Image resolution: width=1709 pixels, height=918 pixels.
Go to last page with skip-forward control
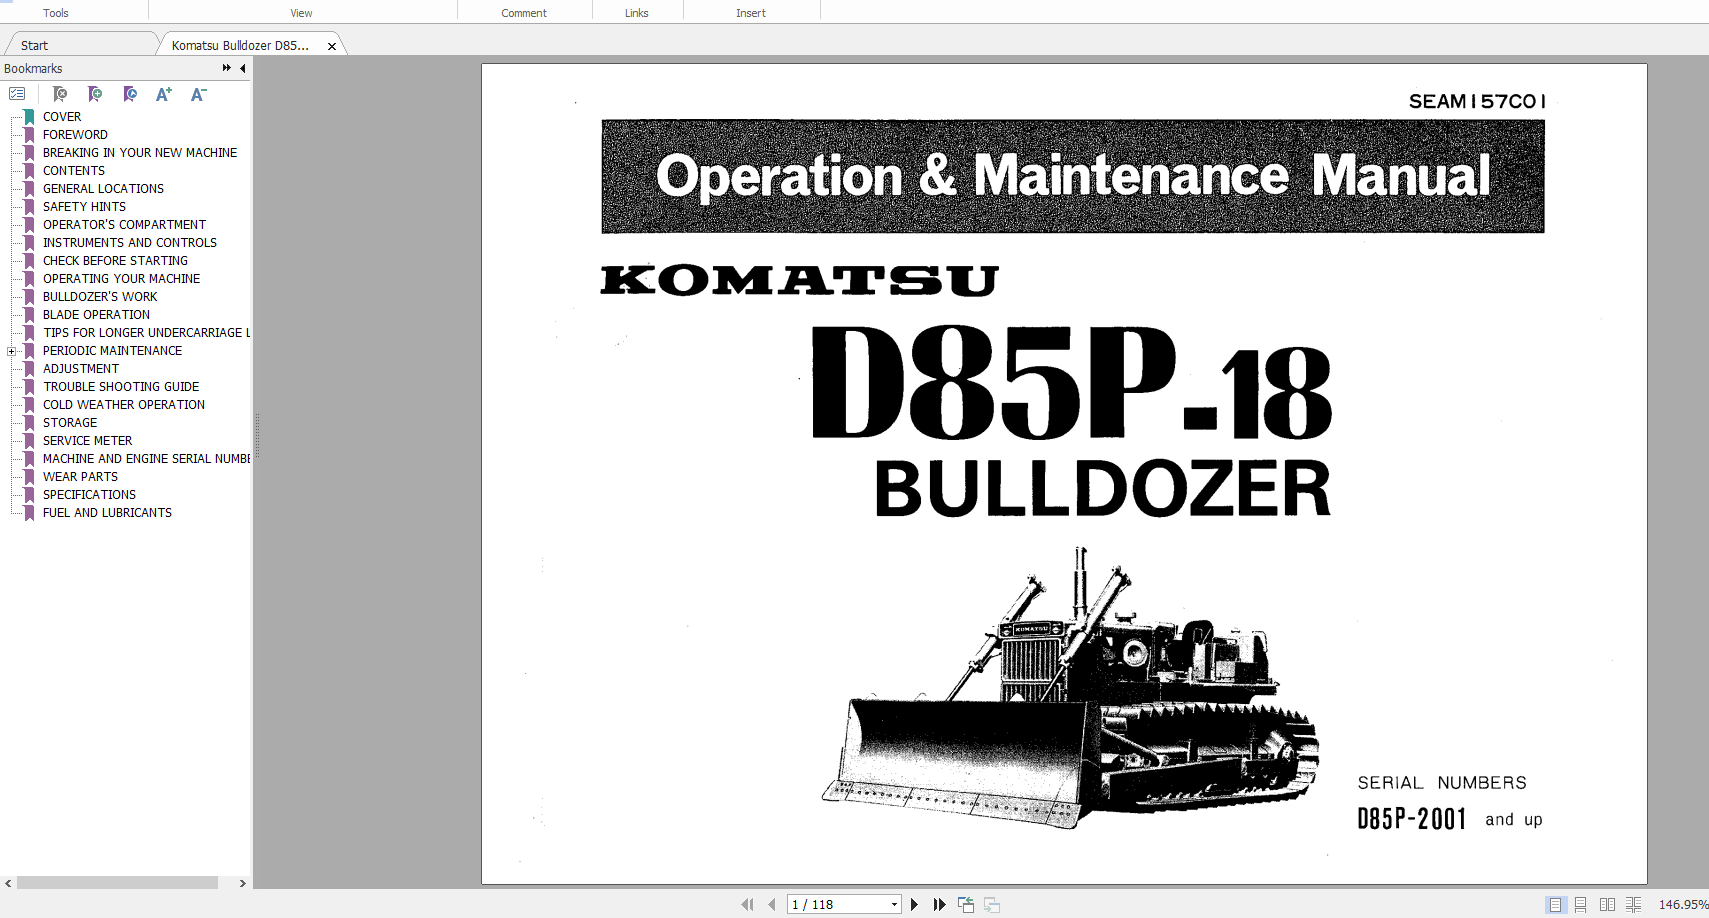coord(939,903)
